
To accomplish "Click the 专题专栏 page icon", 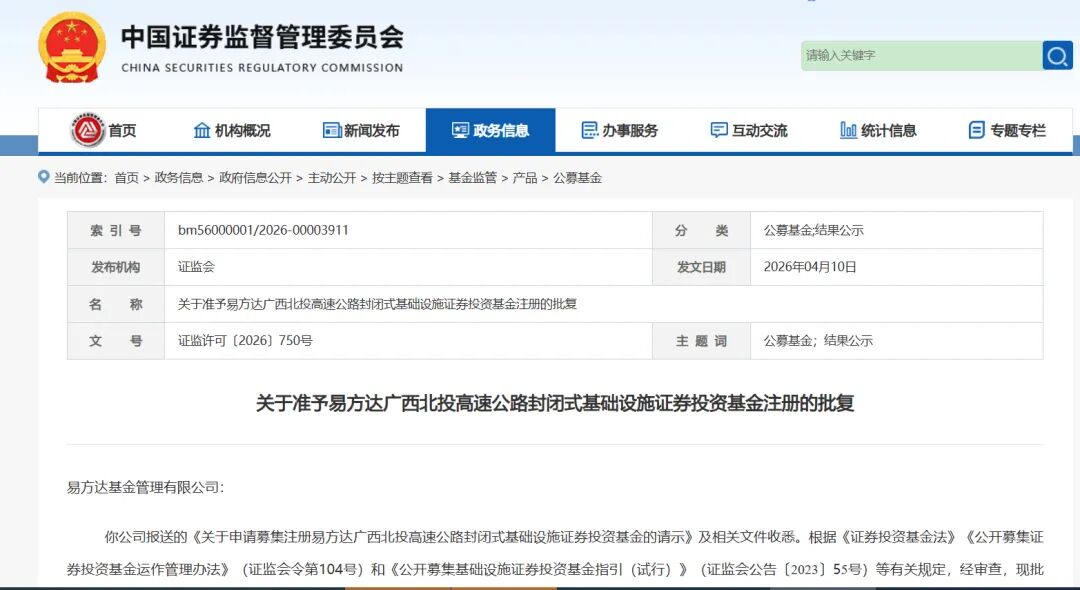I will click(977, 130).
